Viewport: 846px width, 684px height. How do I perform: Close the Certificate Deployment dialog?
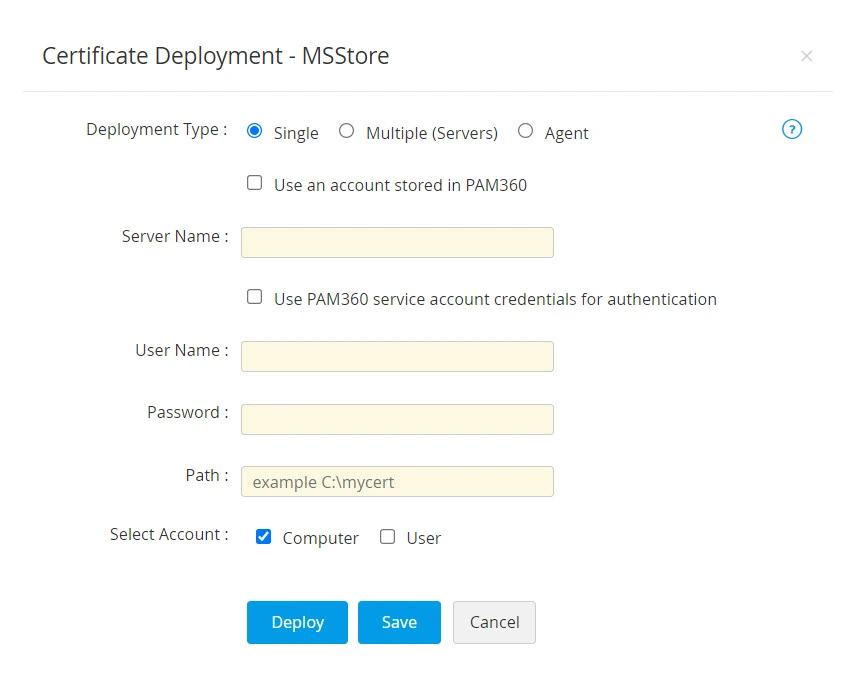pos(807,56)
